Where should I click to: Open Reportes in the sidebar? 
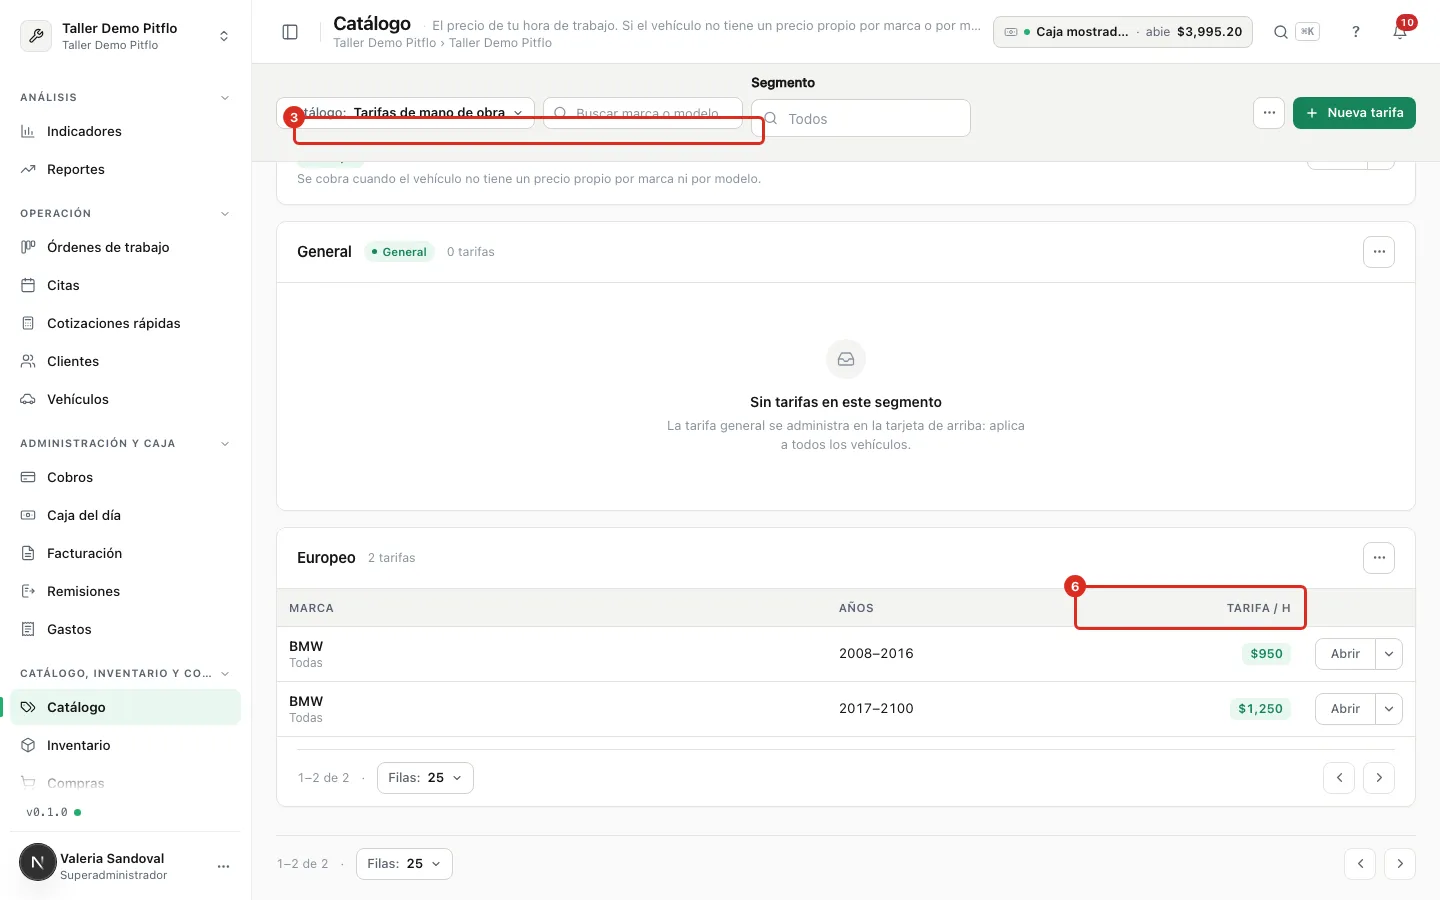(x=125, y=170)
